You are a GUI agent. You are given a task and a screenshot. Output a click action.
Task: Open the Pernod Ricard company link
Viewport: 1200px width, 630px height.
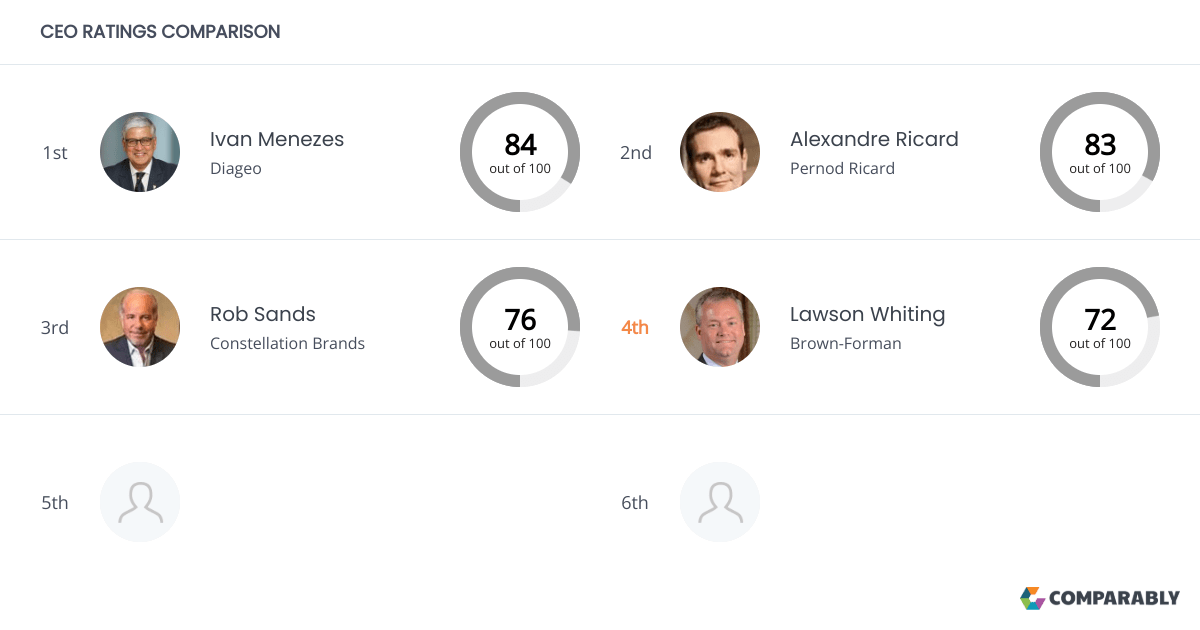click(842, 169)
